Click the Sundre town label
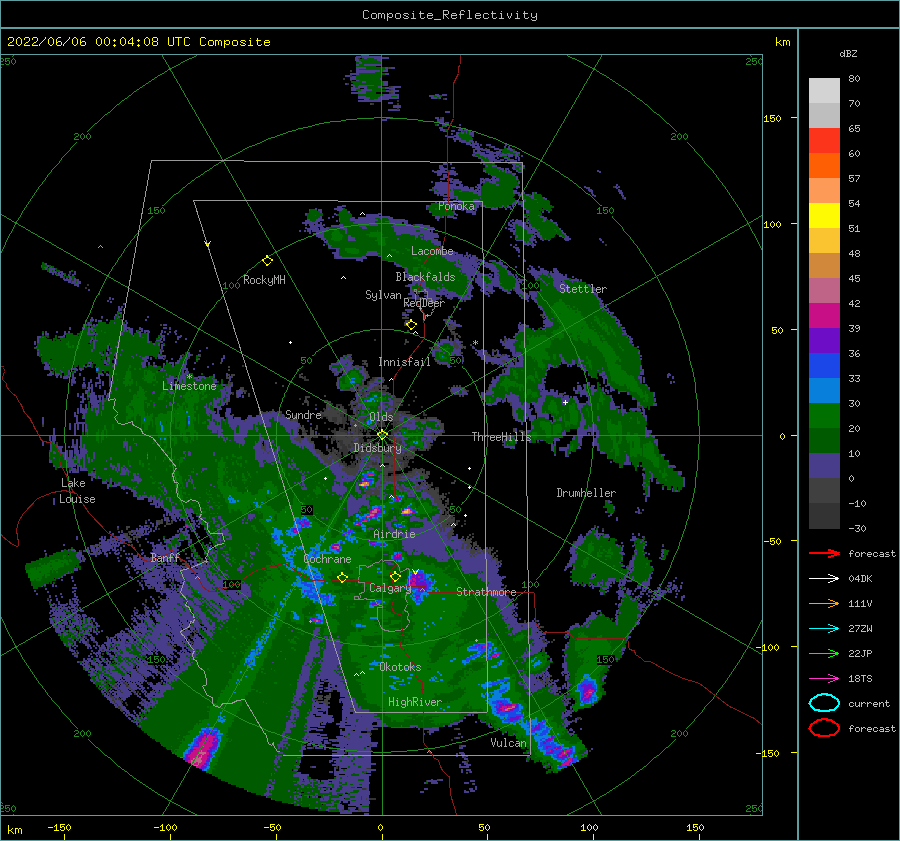 pyautogui.click(x=303, y=414)
